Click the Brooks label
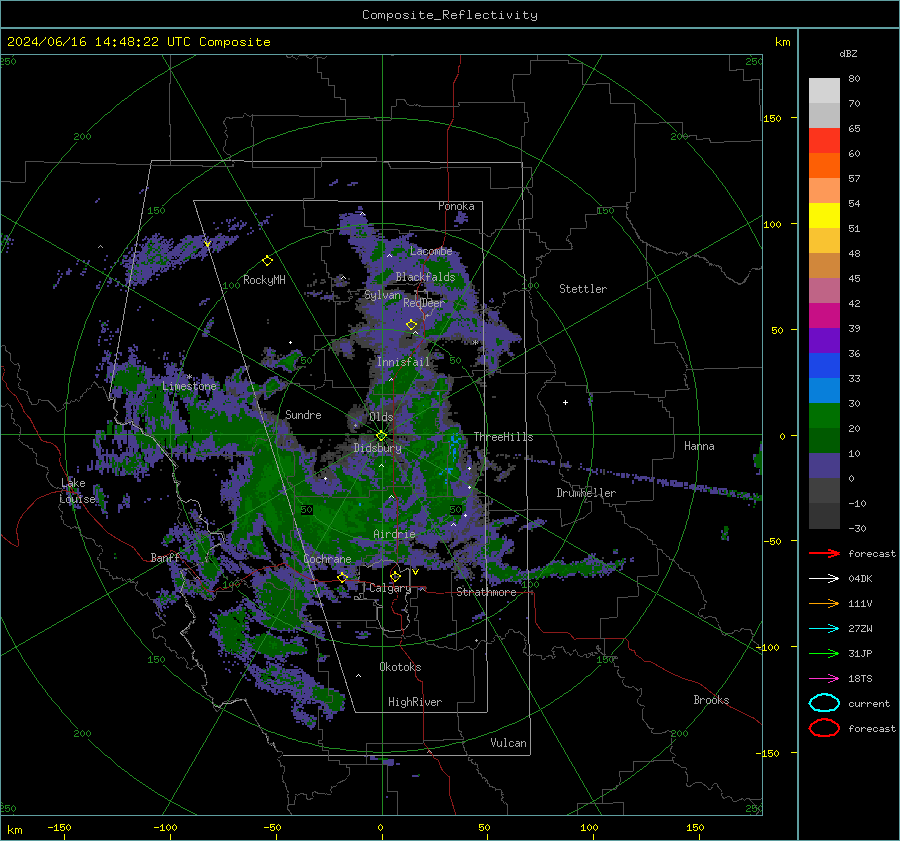The width and height of the screenshot is (900, 841). [711, 700]
